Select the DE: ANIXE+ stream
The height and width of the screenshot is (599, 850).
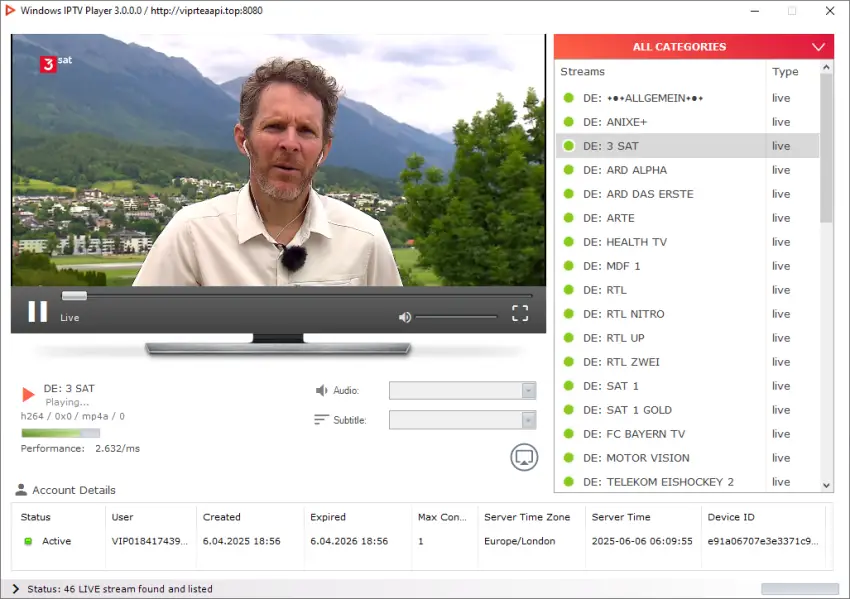click(x=687, y=122)
